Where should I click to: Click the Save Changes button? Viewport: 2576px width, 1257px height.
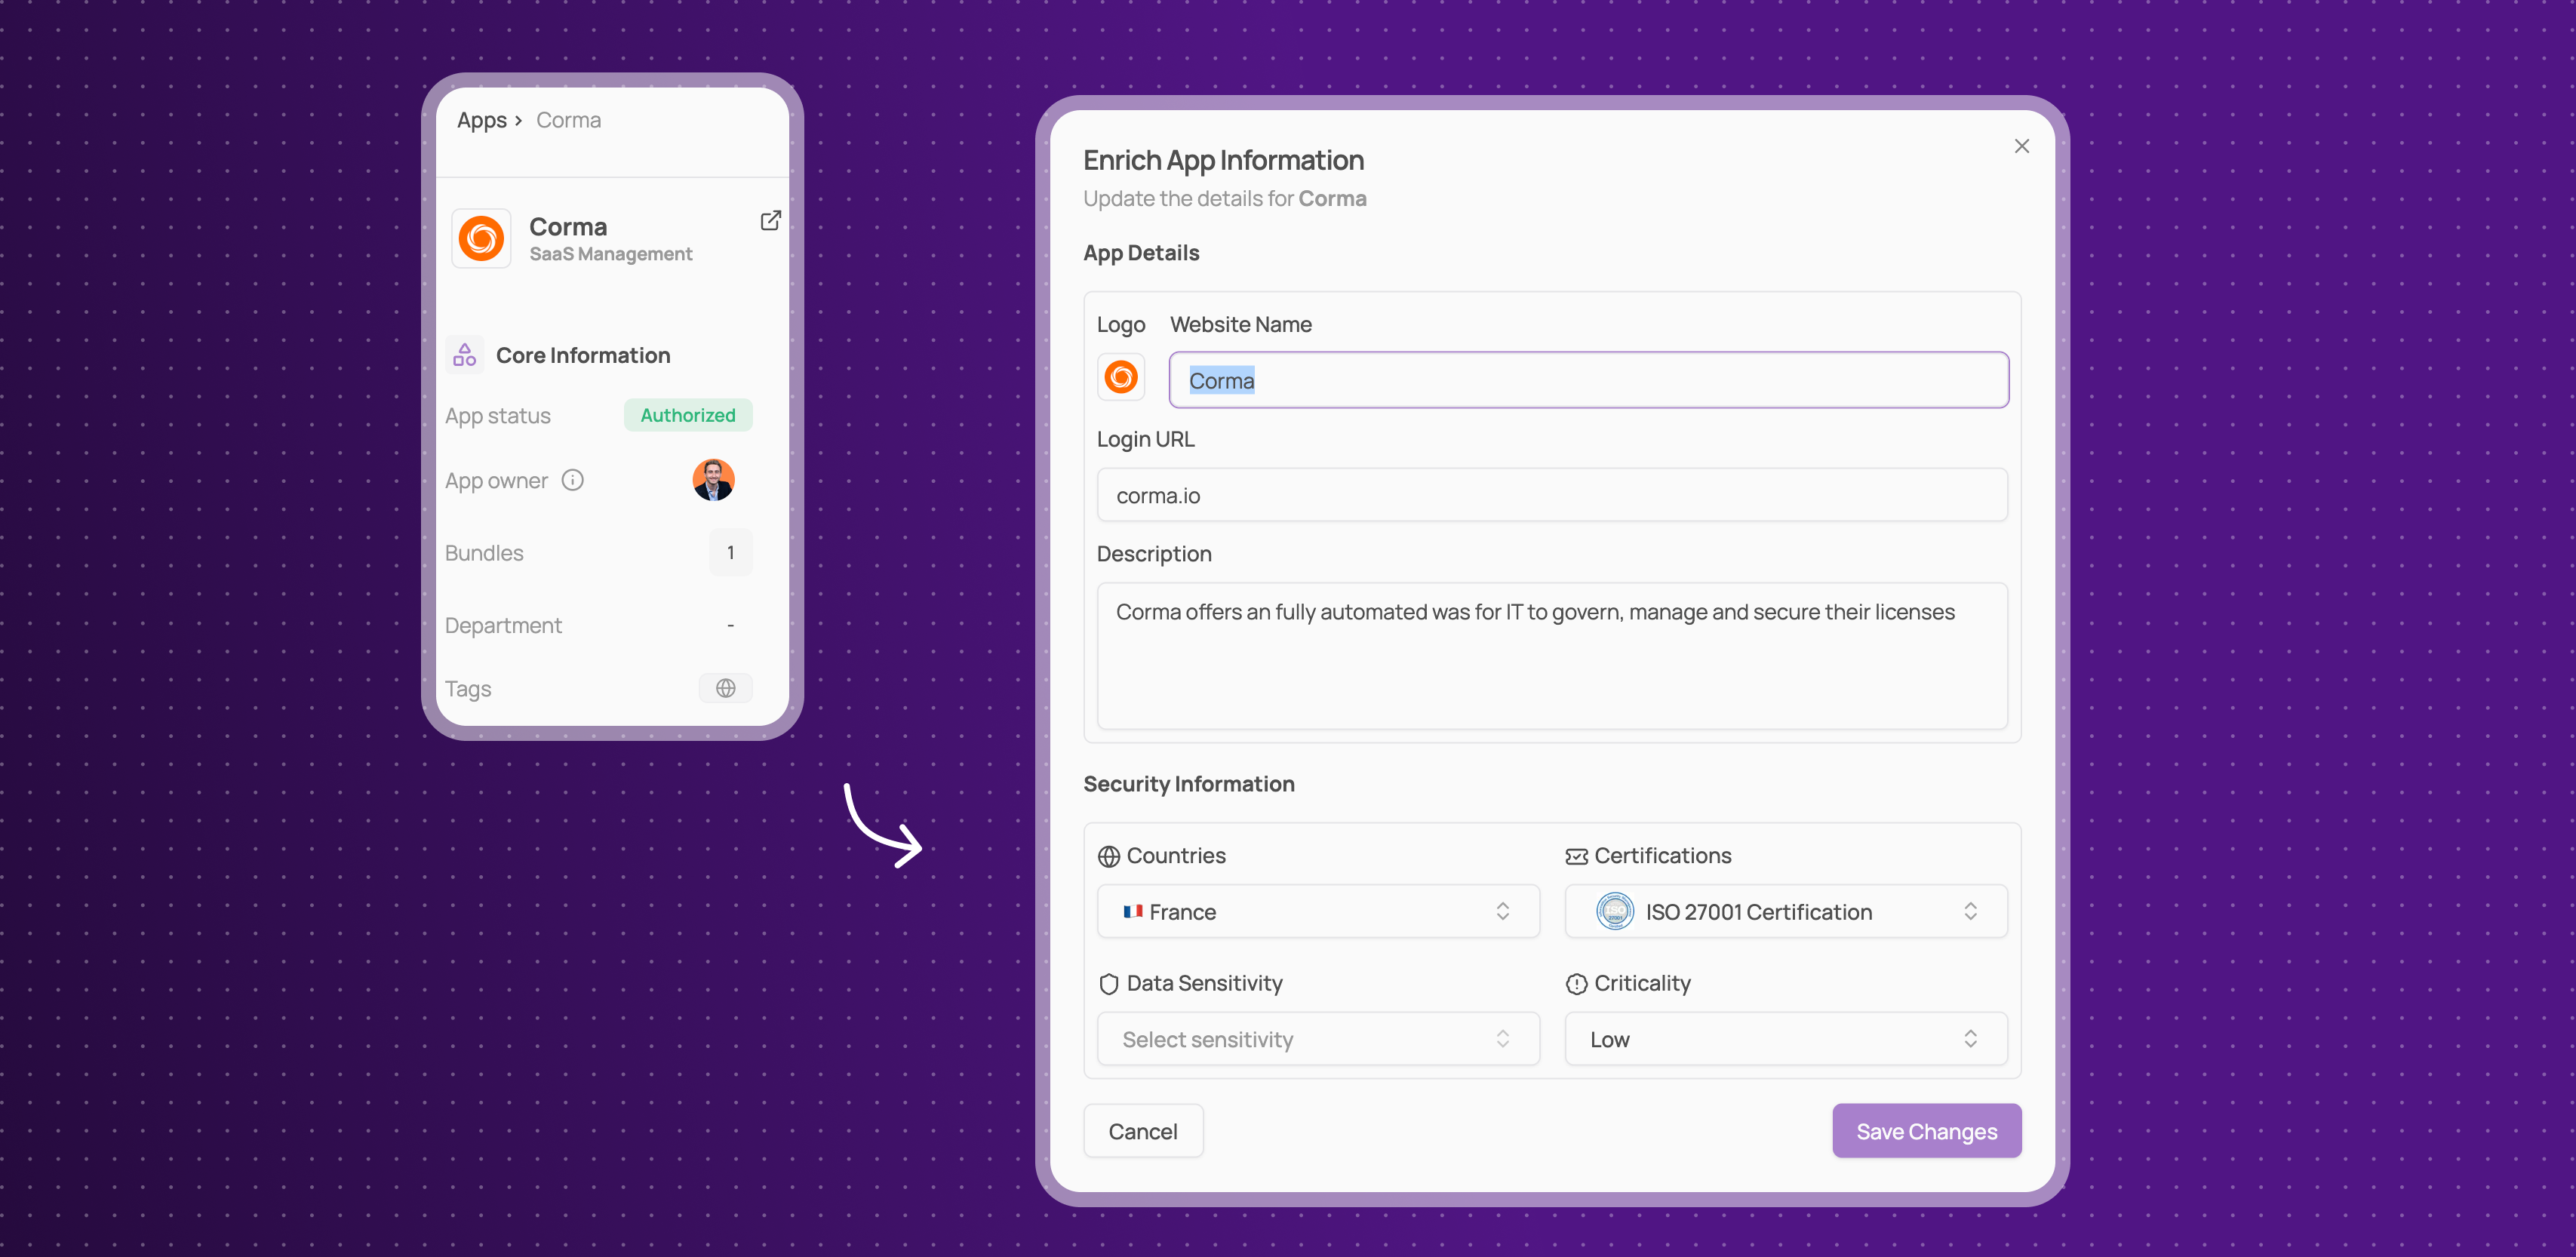pyautogui.click(x=1926, y=1131)
